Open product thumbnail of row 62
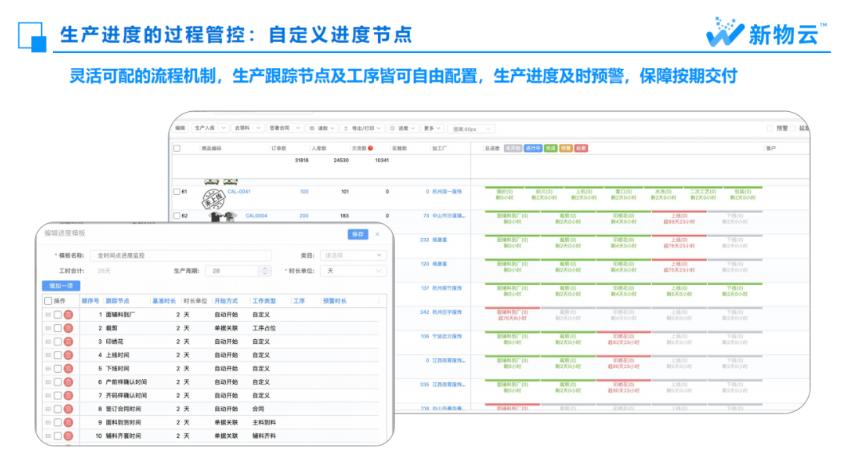Viewport: 847px width, 461px height. 223,216
